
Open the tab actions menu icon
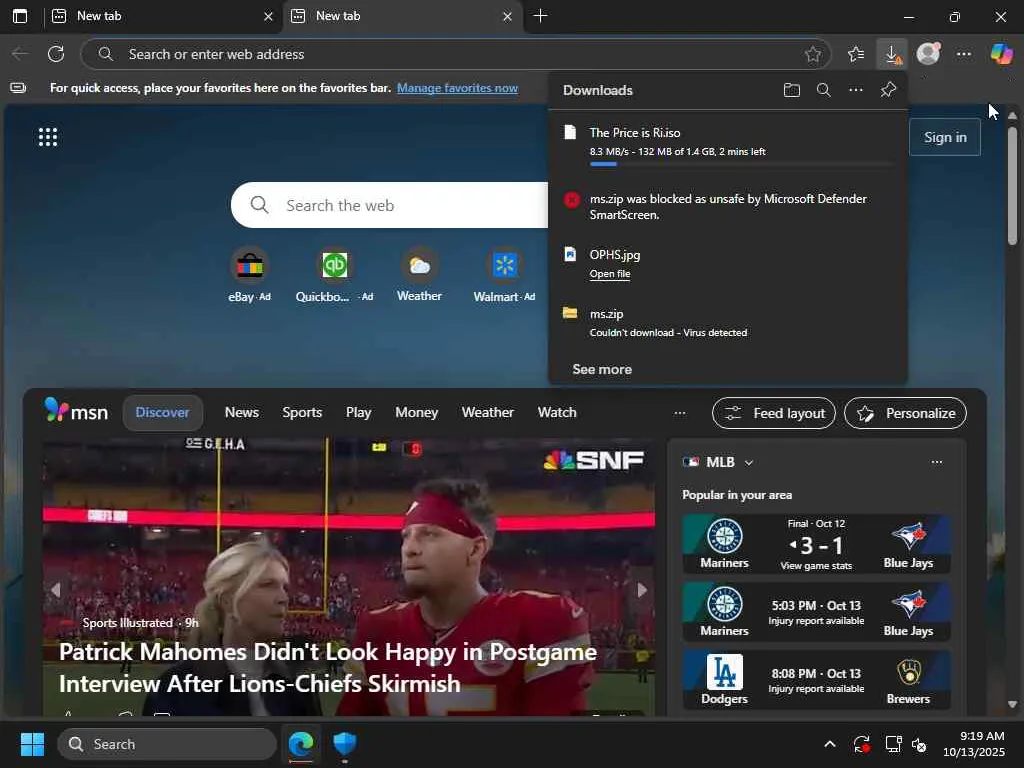click(x=20, y=16)
